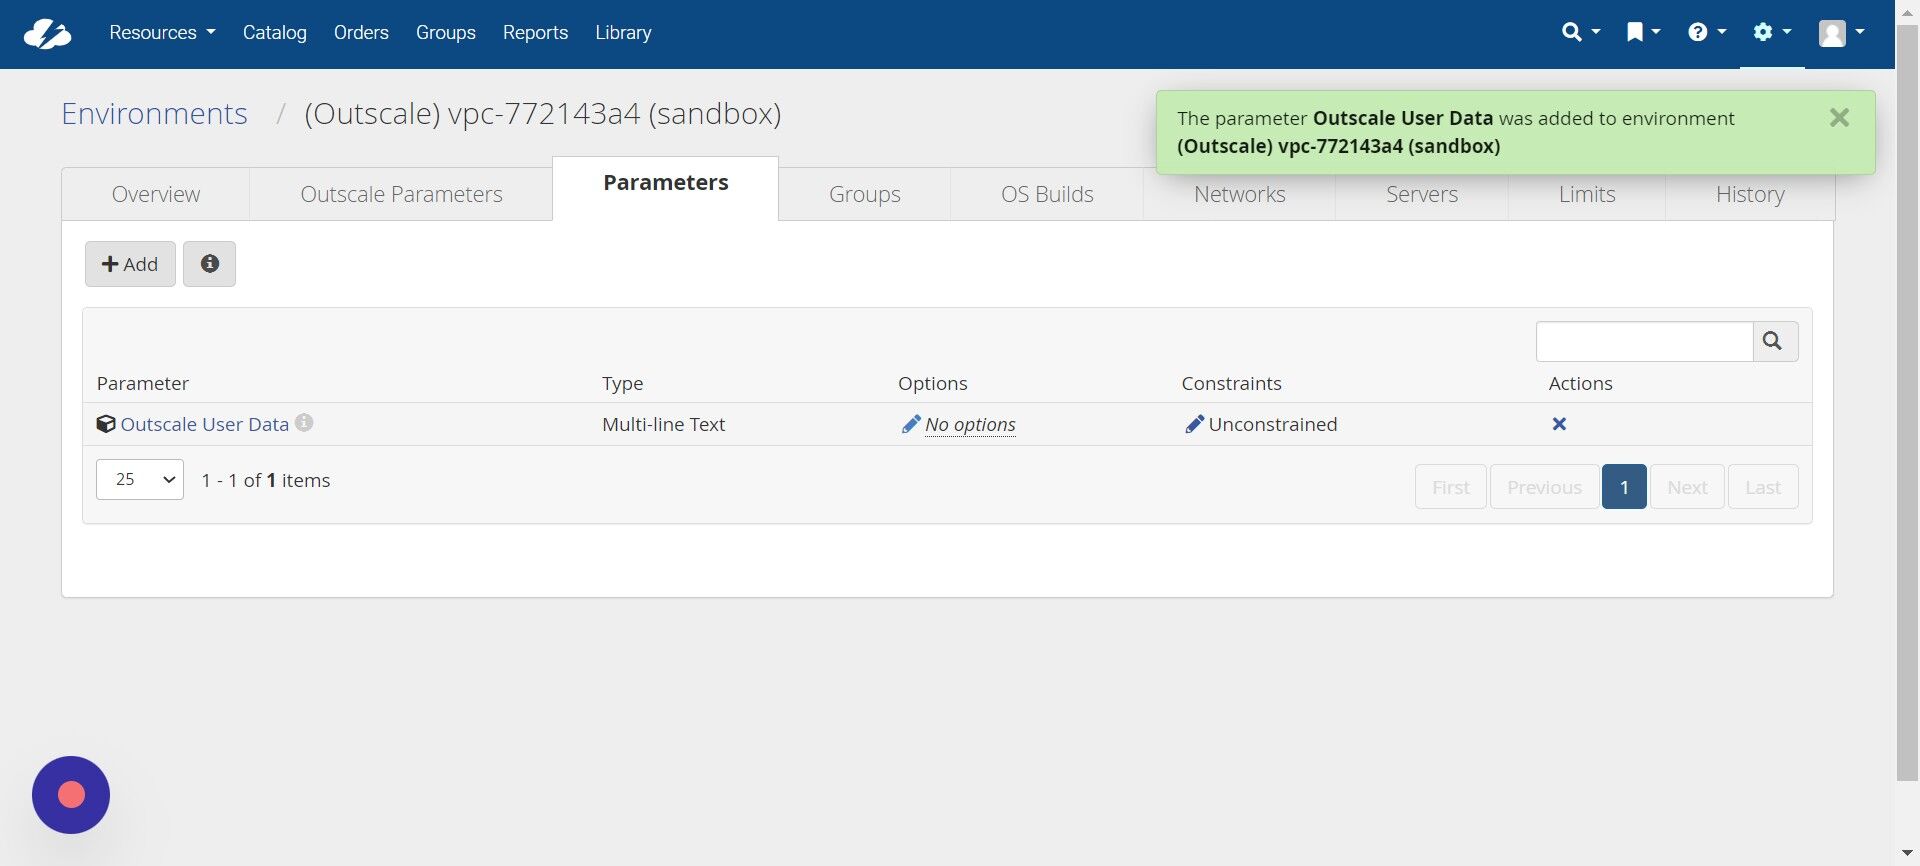1920x866 pixels.
Task: Switch to the Limits tab
Action: [x=1587, y=196]
